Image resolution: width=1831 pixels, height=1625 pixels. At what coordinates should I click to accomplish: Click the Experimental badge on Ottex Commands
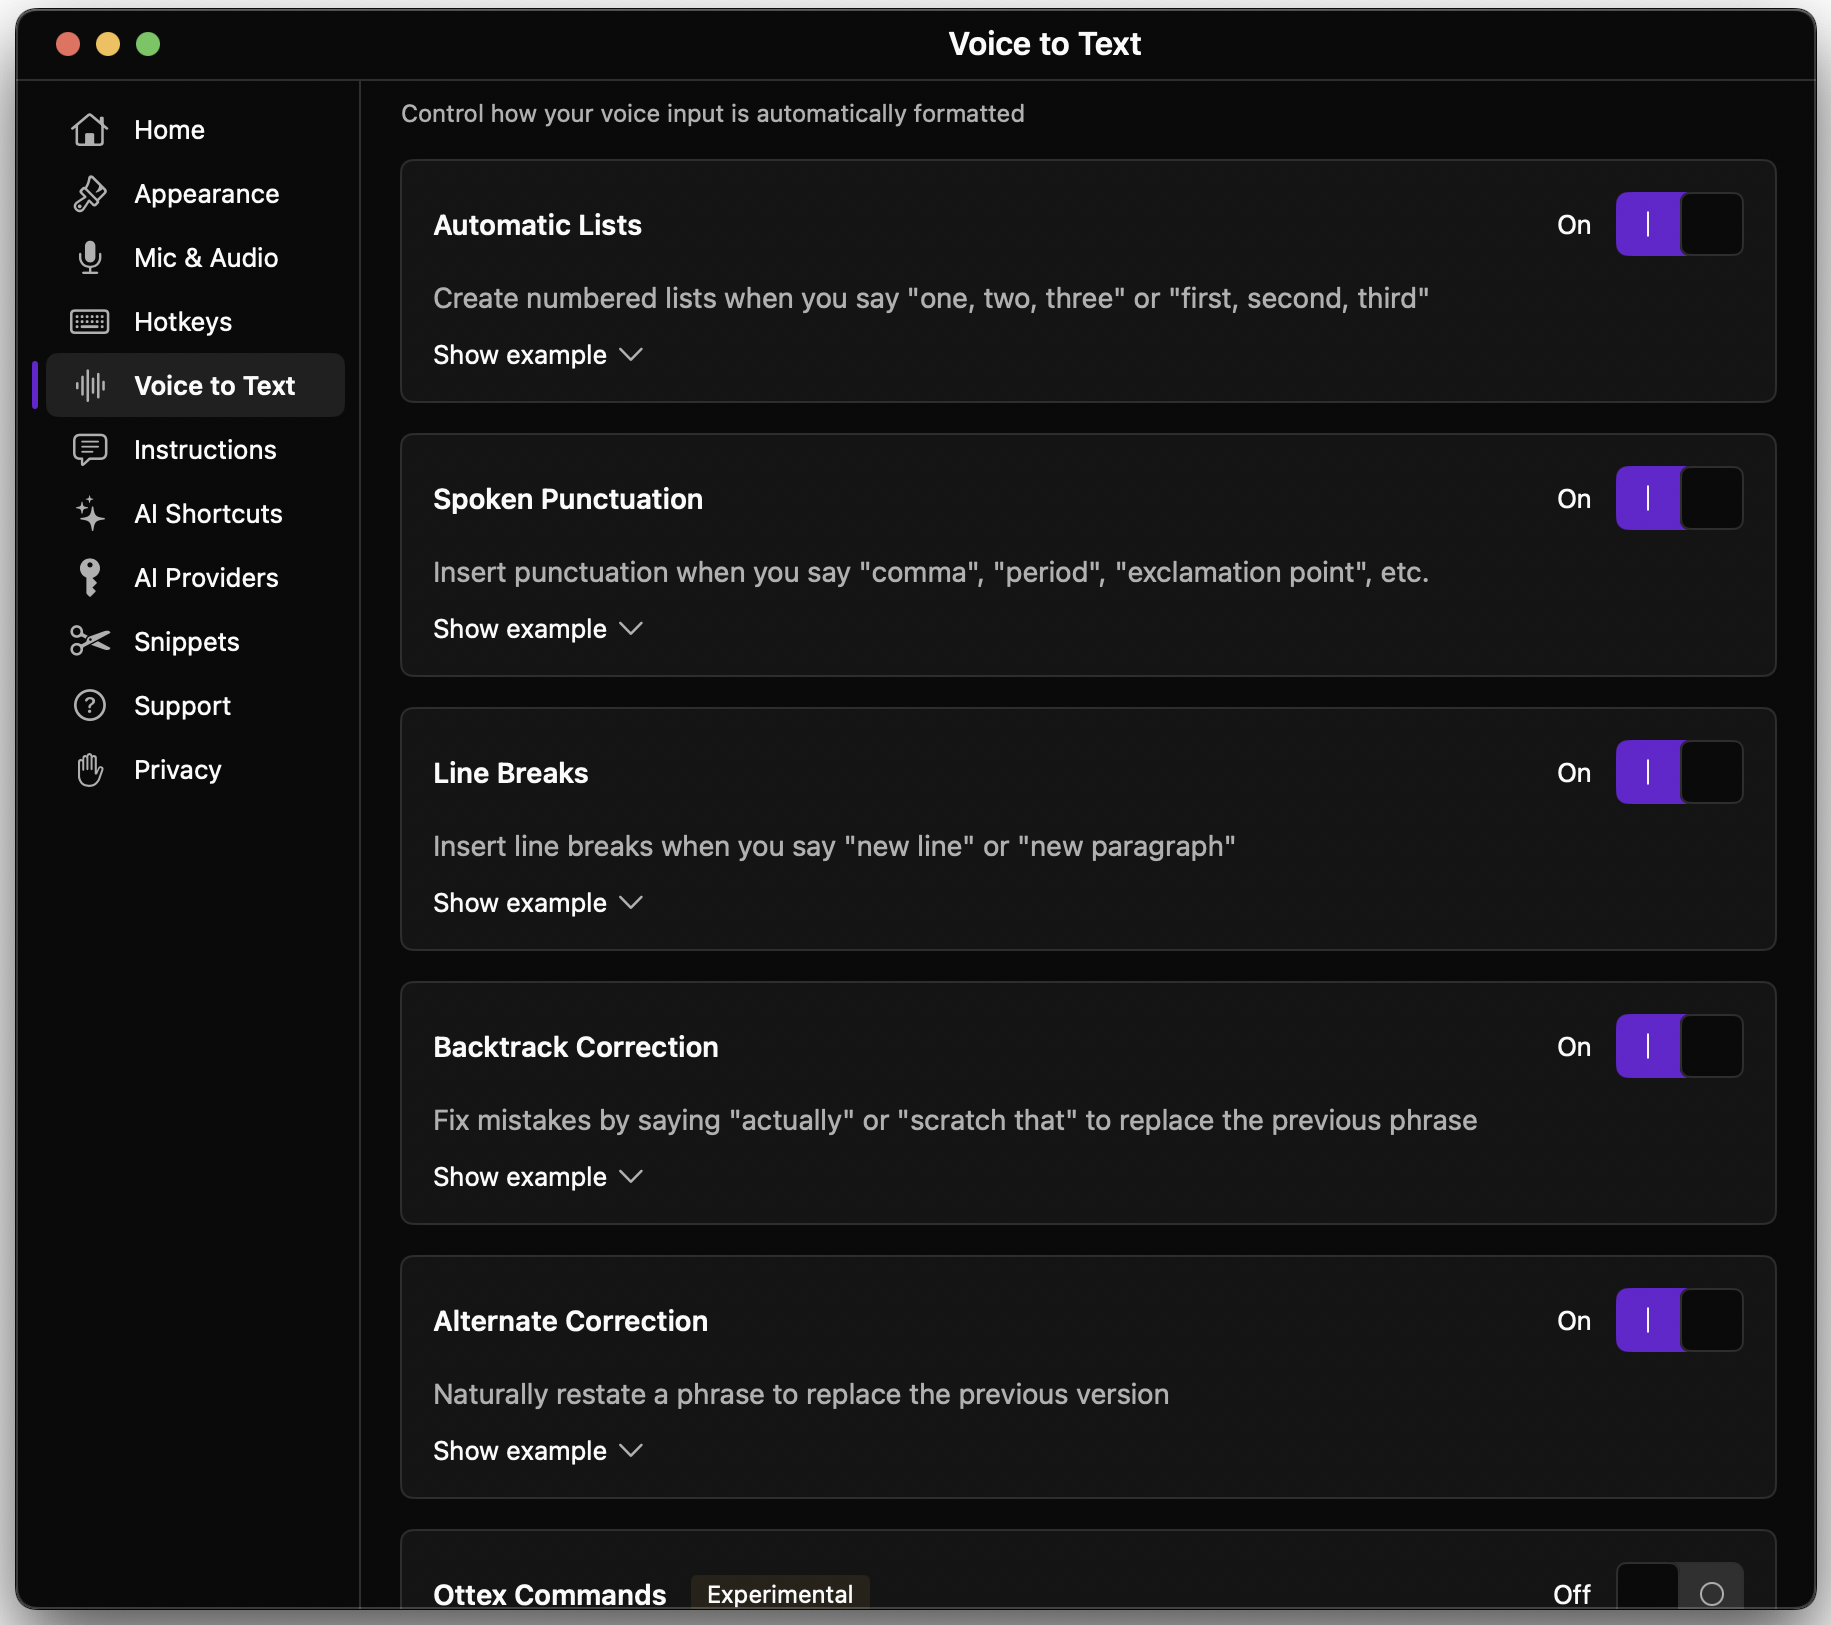(x=780, y=1593)
